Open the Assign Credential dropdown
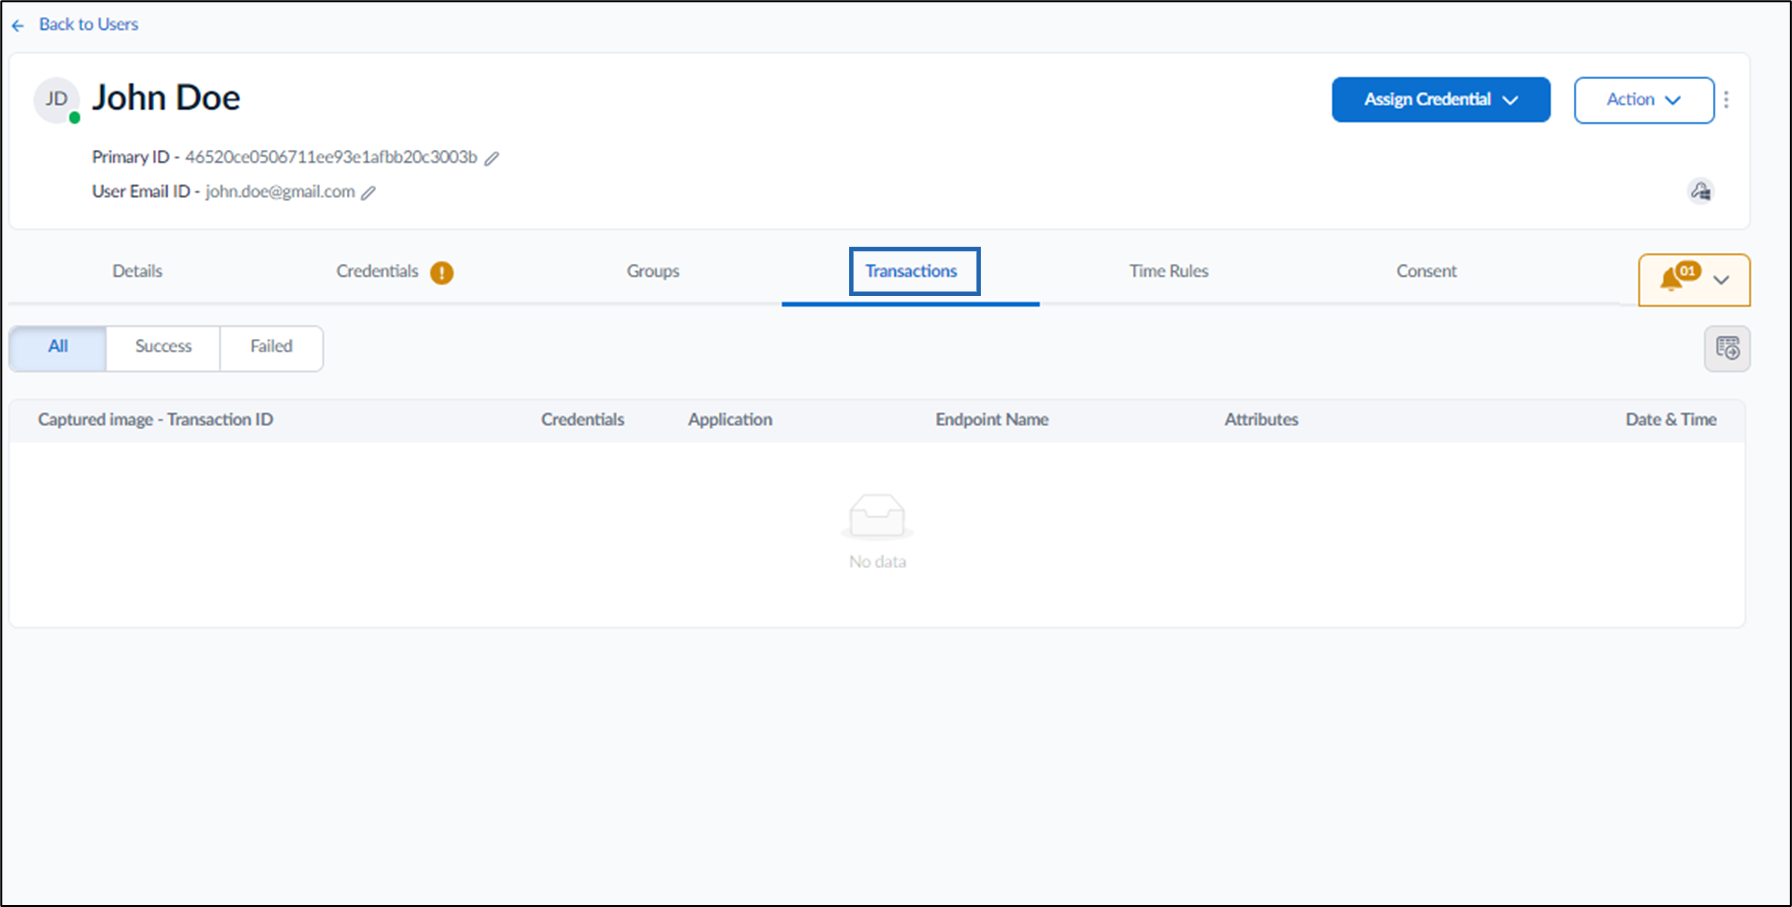 1441,99
